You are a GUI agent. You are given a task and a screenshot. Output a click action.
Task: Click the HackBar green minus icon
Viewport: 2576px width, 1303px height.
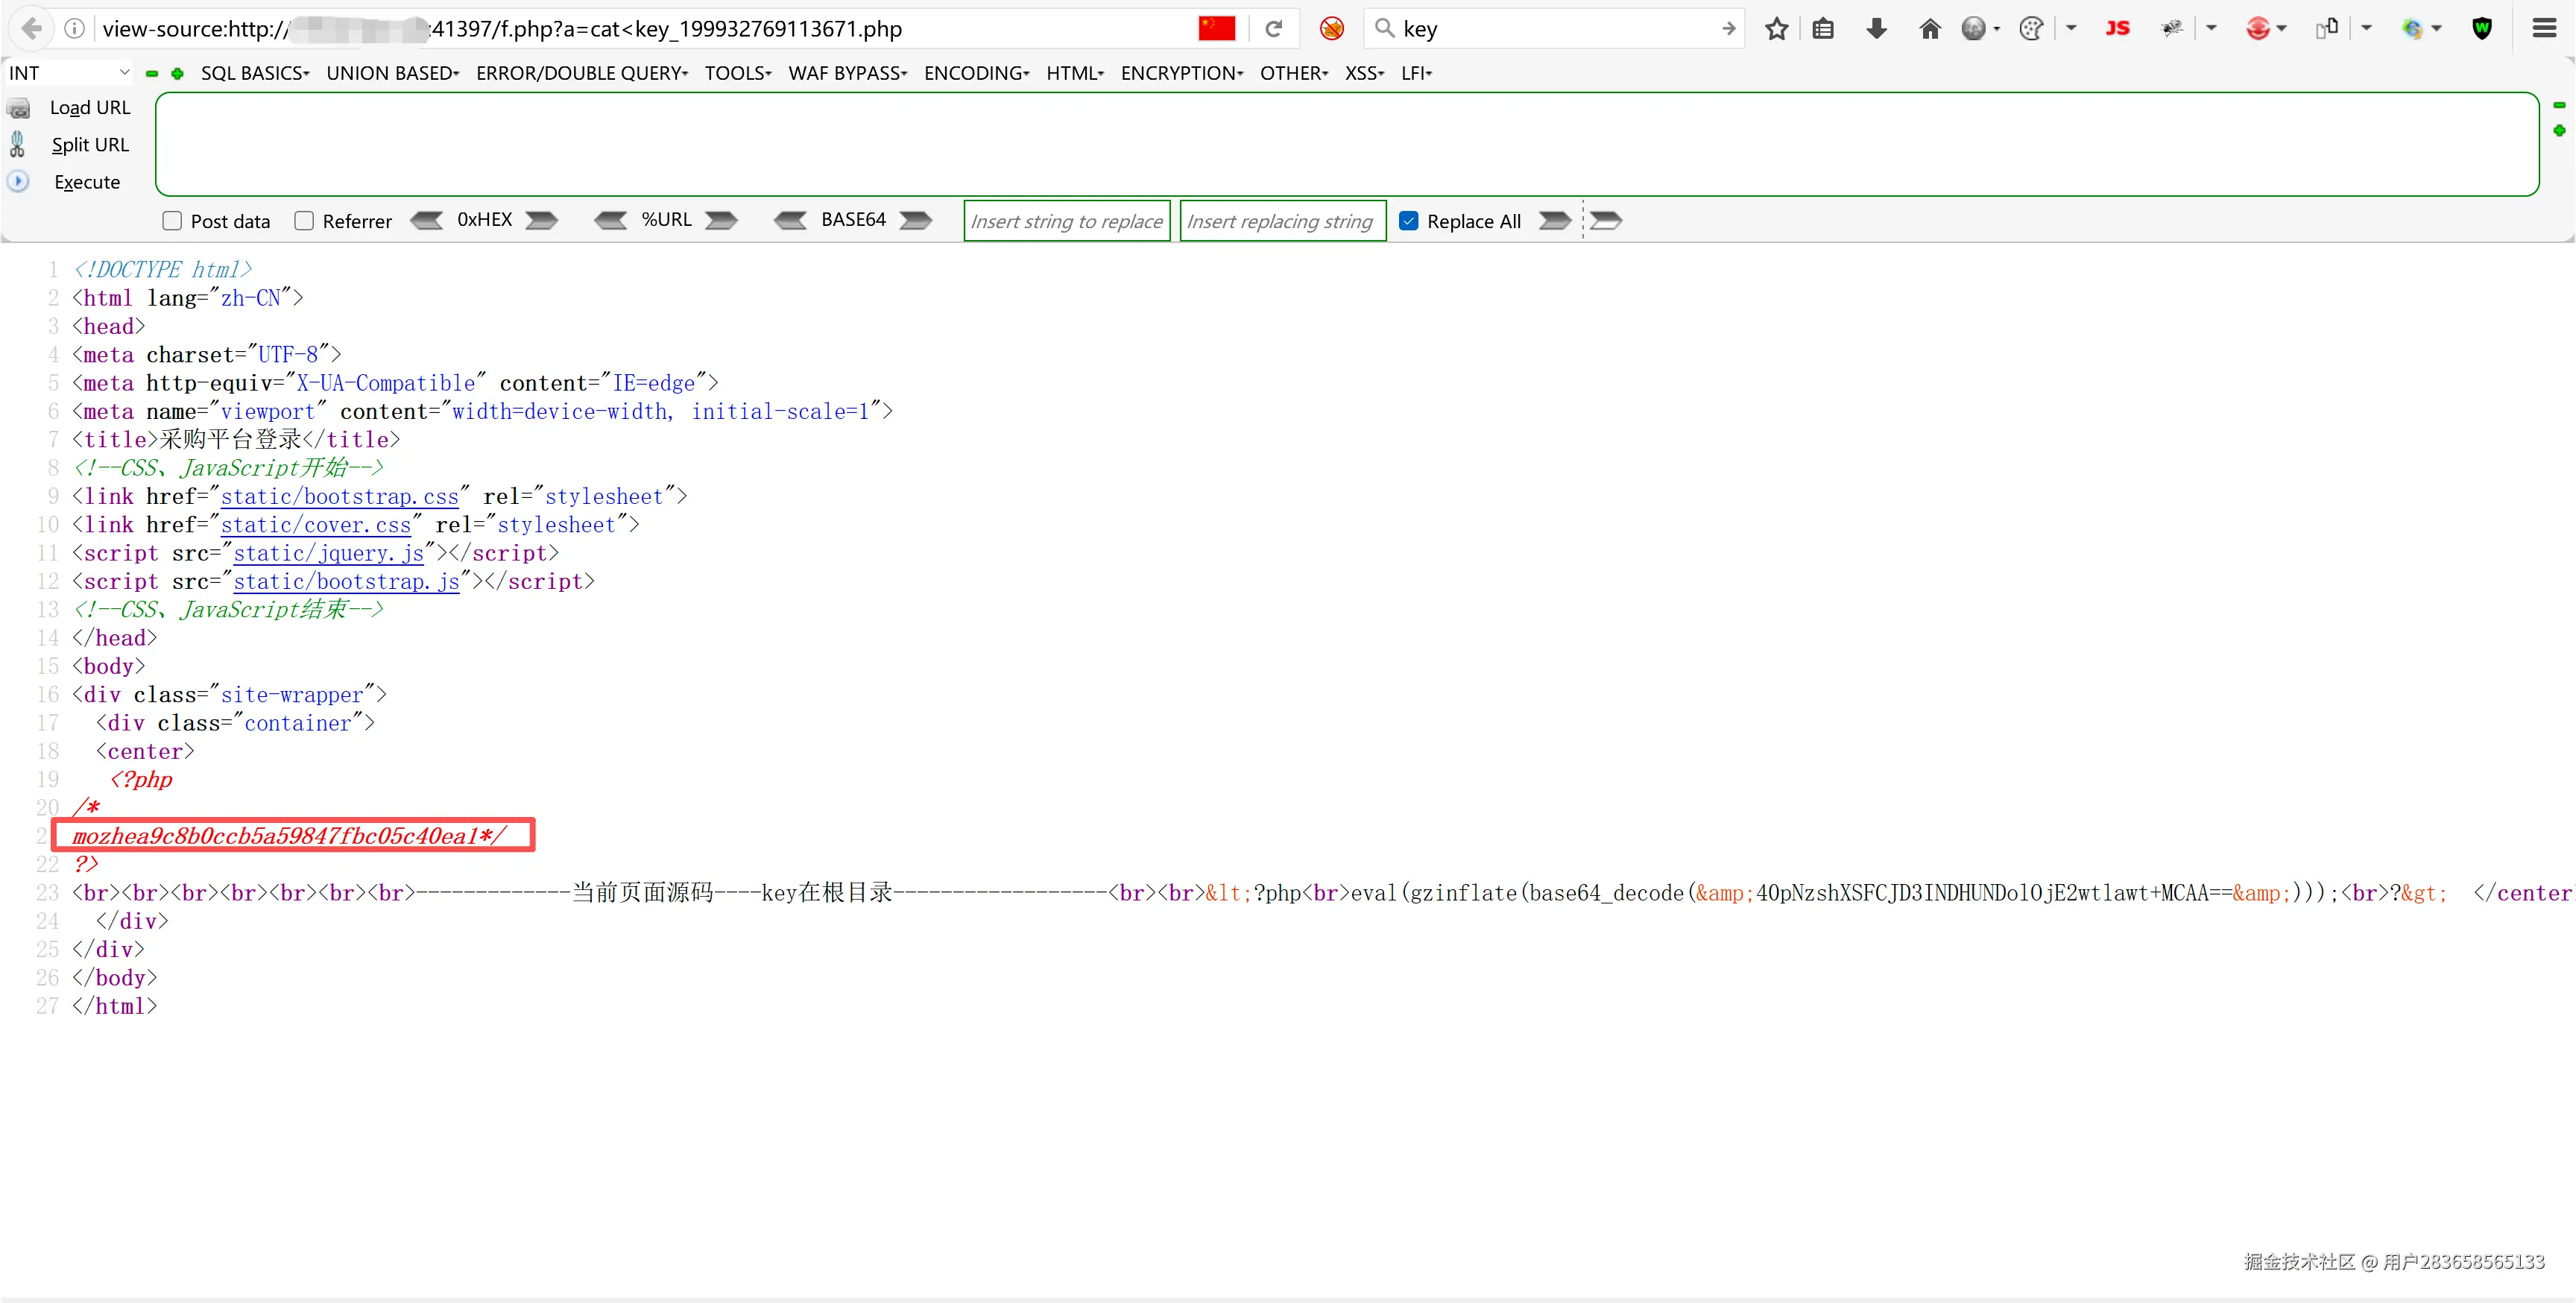coord(152,73)
